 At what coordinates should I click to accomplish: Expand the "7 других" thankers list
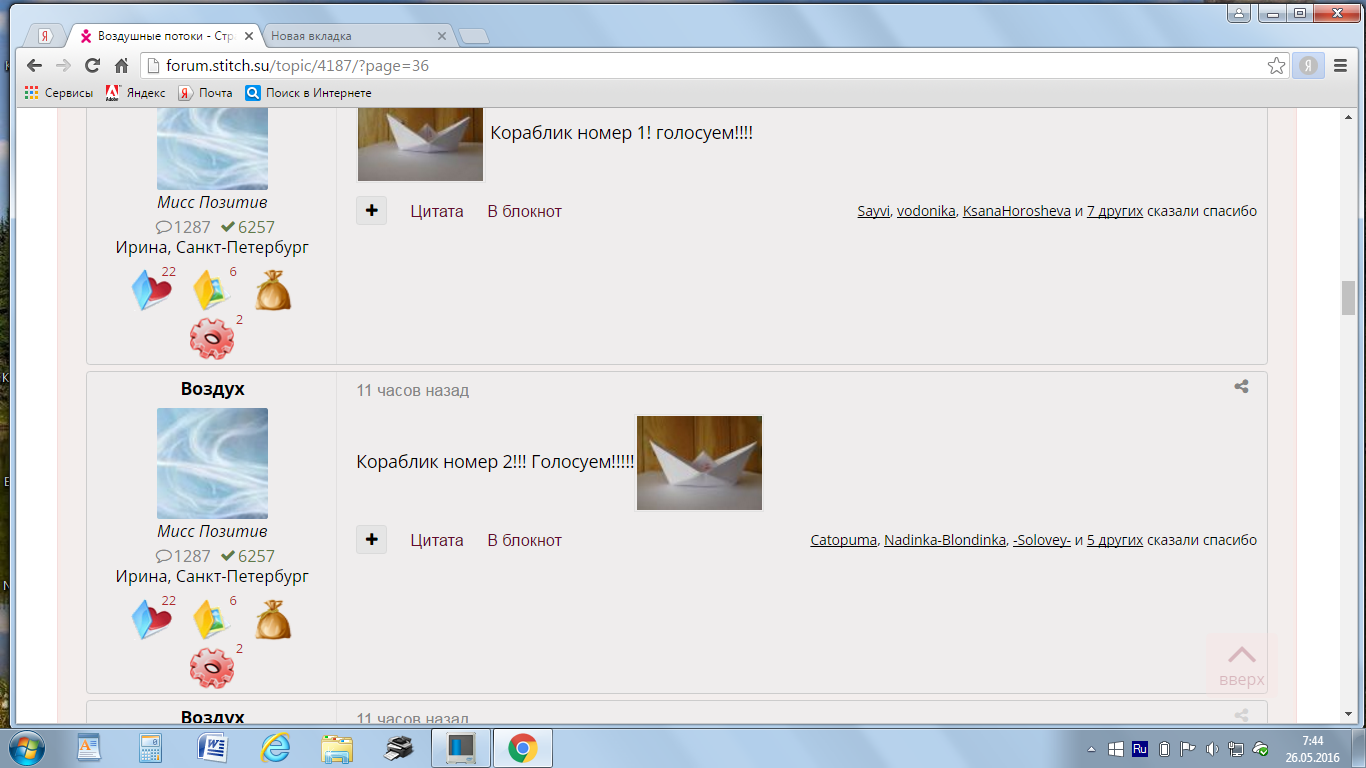(1114, 211)
